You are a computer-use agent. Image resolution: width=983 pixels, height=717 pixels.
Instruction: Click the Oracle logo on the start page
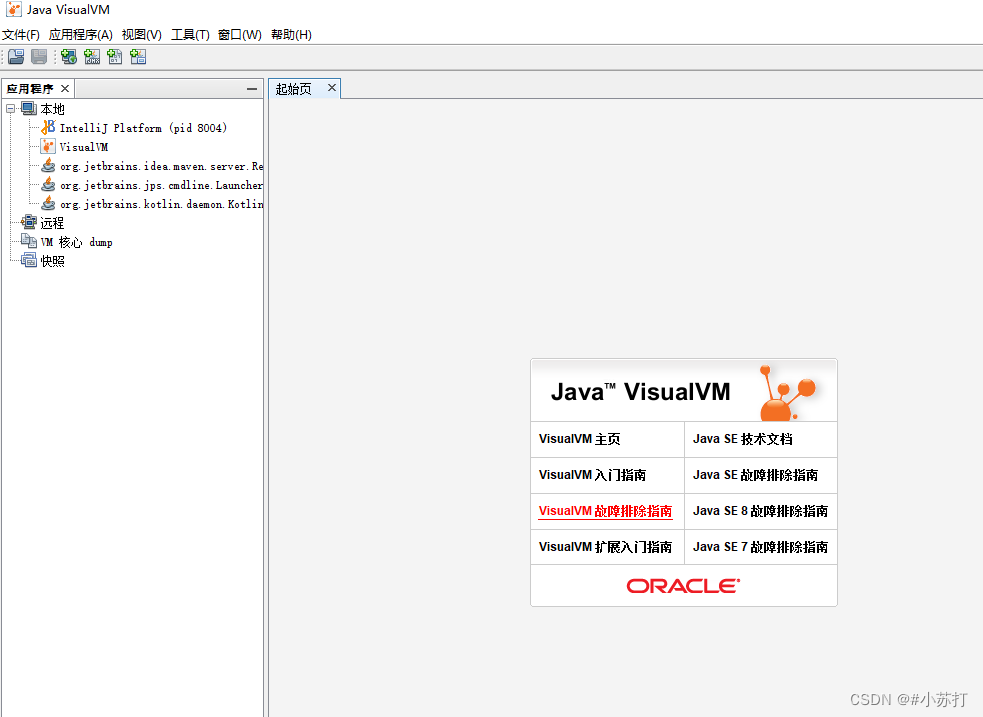[683, 587]
